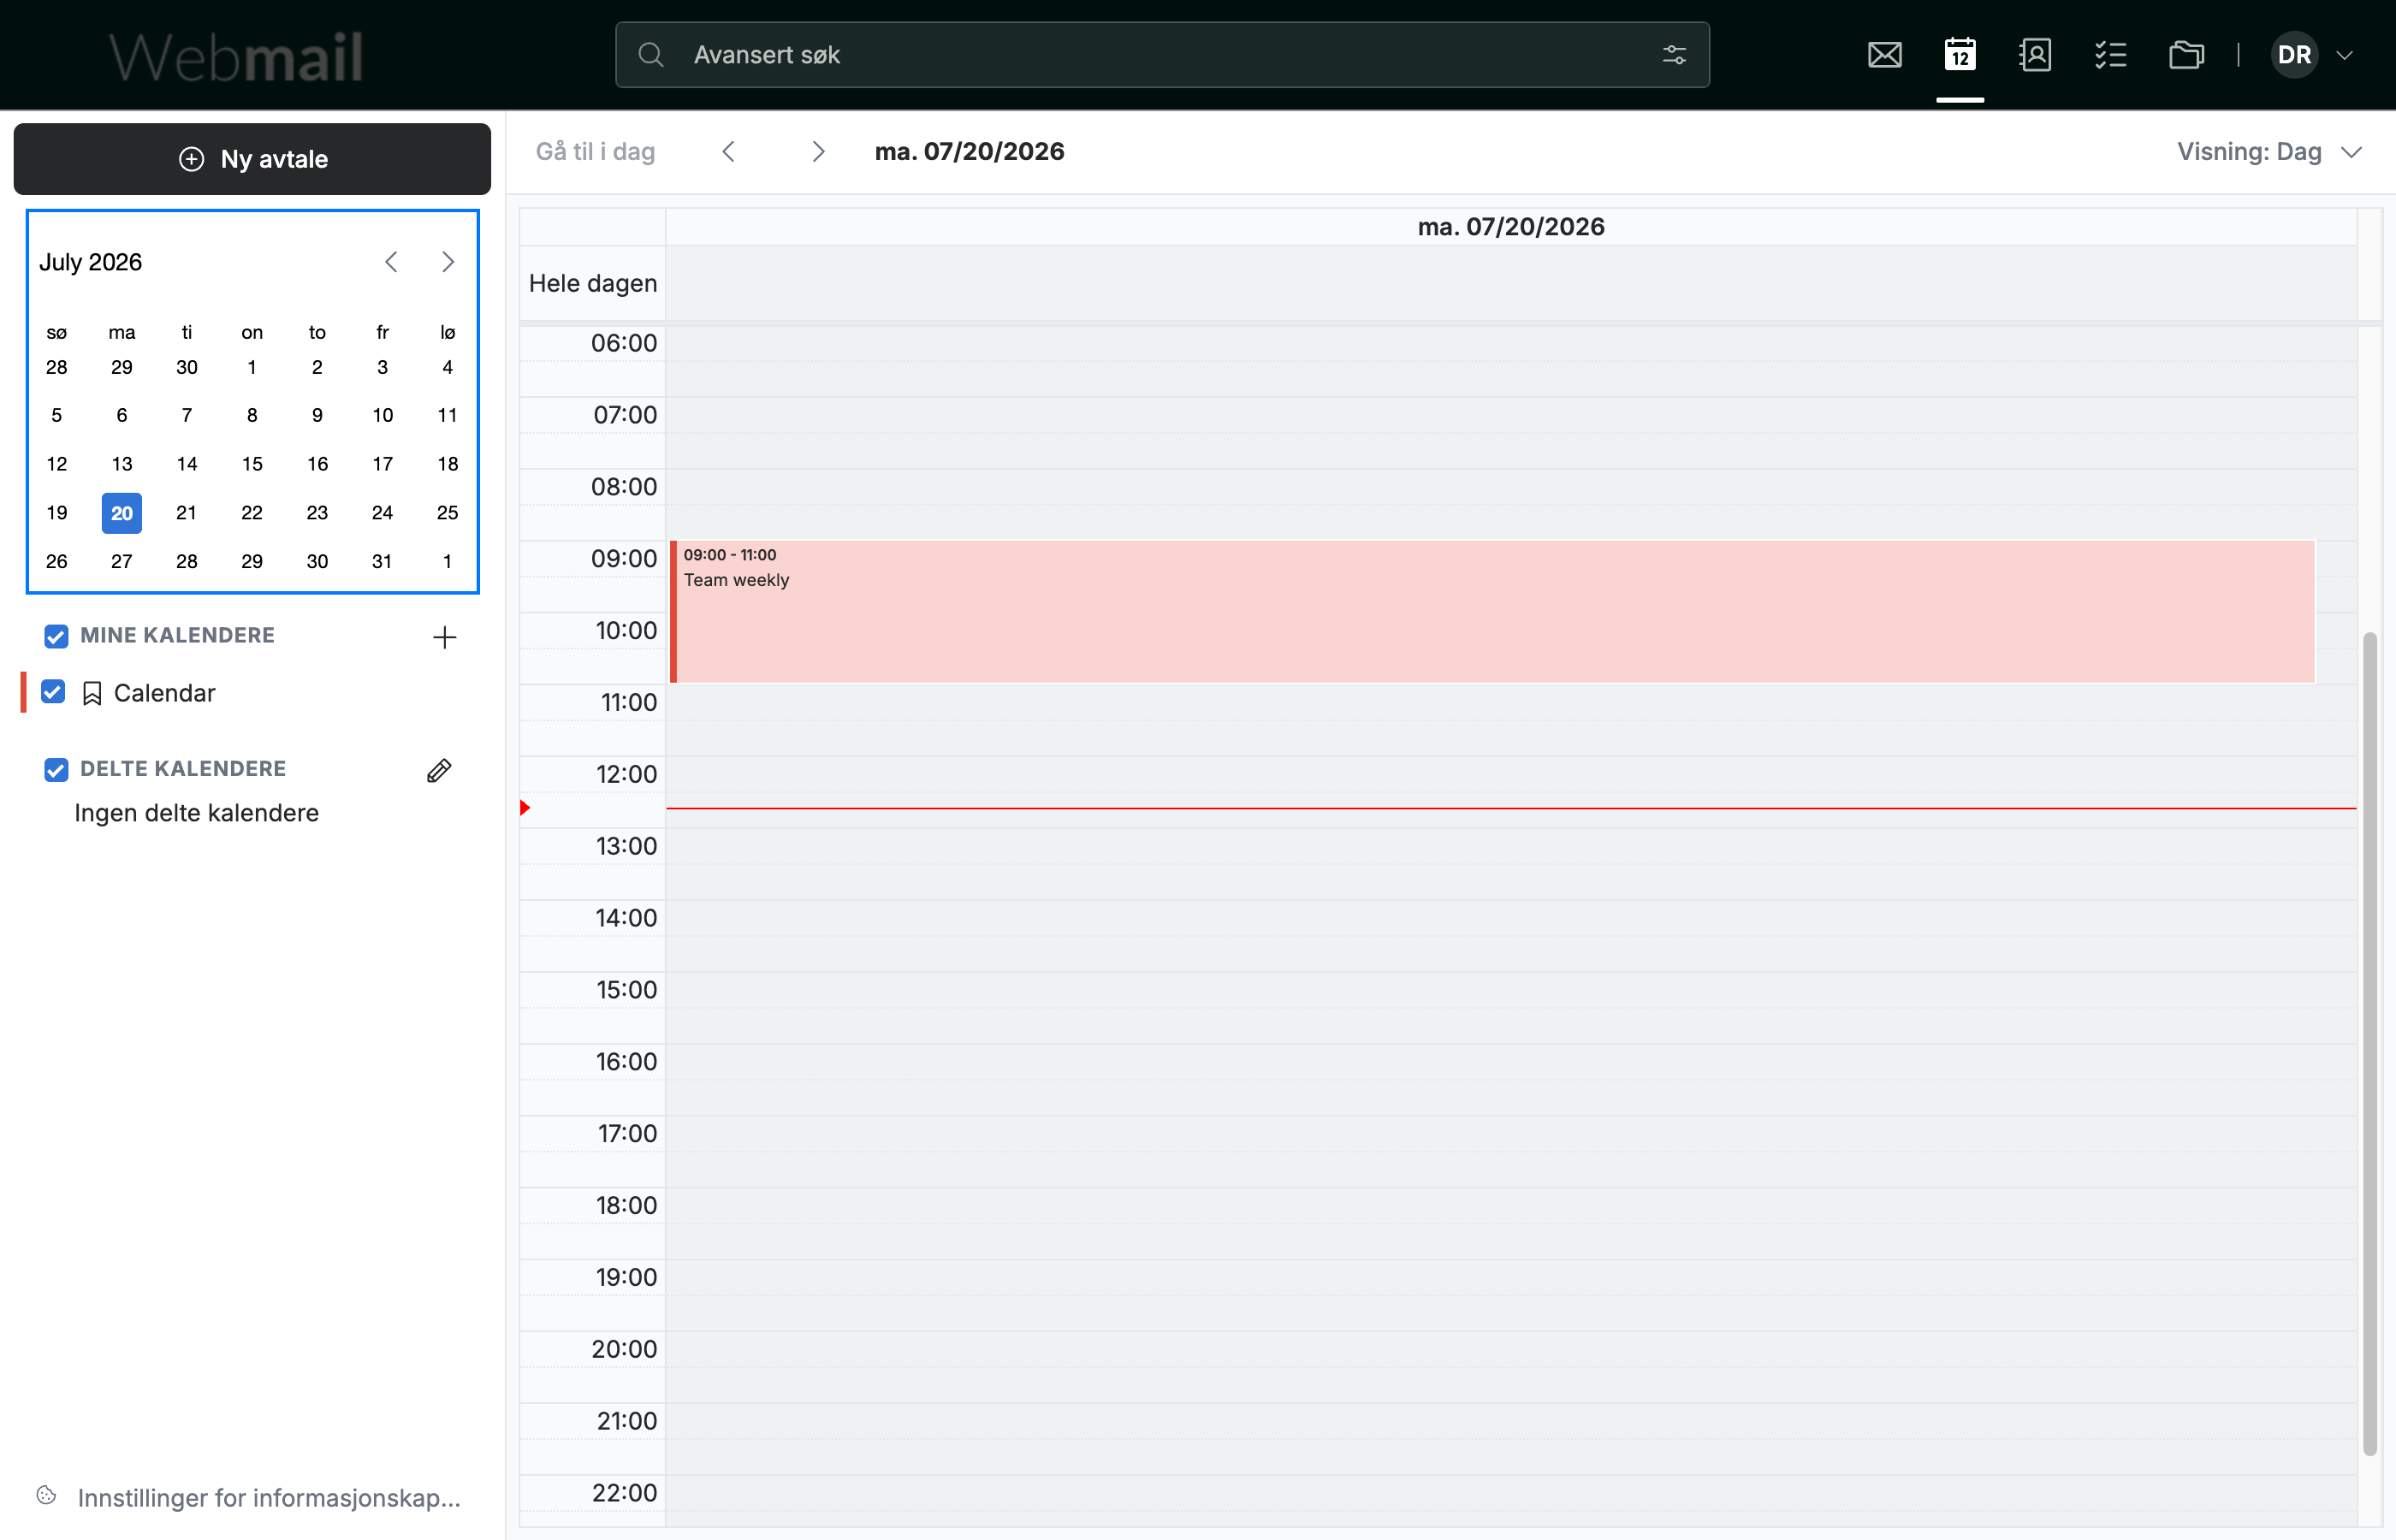Expand the user account menu chevron
This screenshot has height=1540, width=2396.
pyautogui.click(x=2344, y=56)
